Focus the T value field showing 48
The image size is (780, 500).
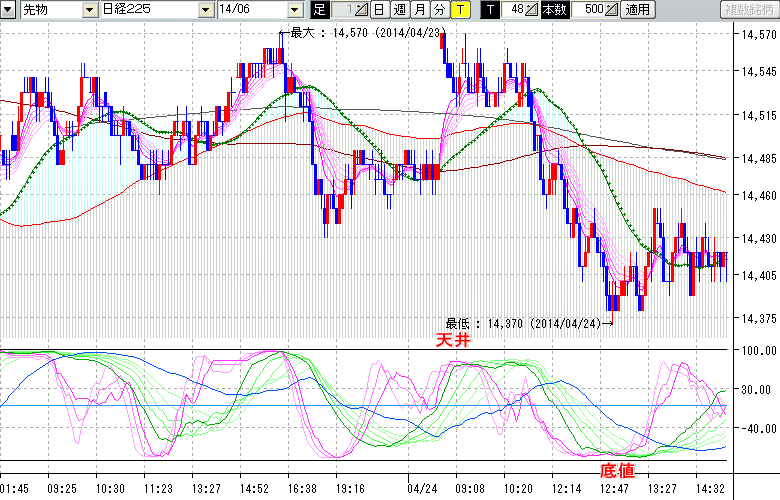point(514,9)
